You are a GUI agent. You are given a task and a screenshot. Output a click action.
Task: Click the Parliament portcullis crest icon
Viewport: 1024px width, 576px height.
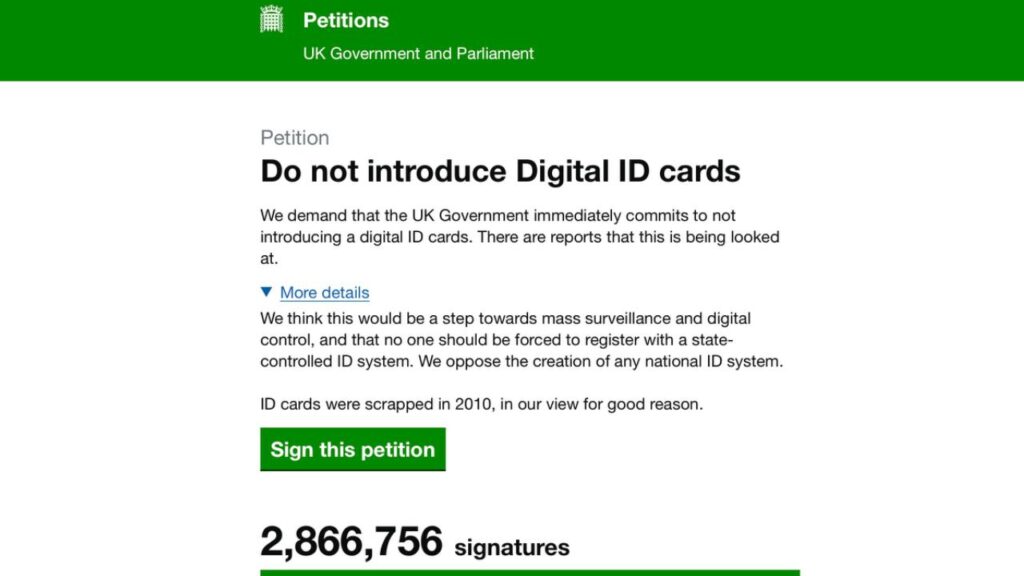(x=271, y=20)
